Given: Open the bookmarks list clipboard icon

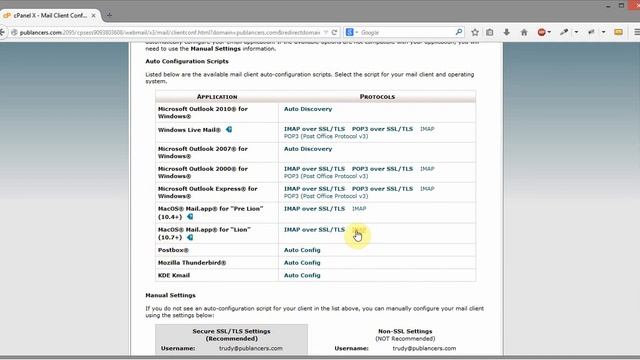Looking at the screenshot, I should tap(490, 32).
